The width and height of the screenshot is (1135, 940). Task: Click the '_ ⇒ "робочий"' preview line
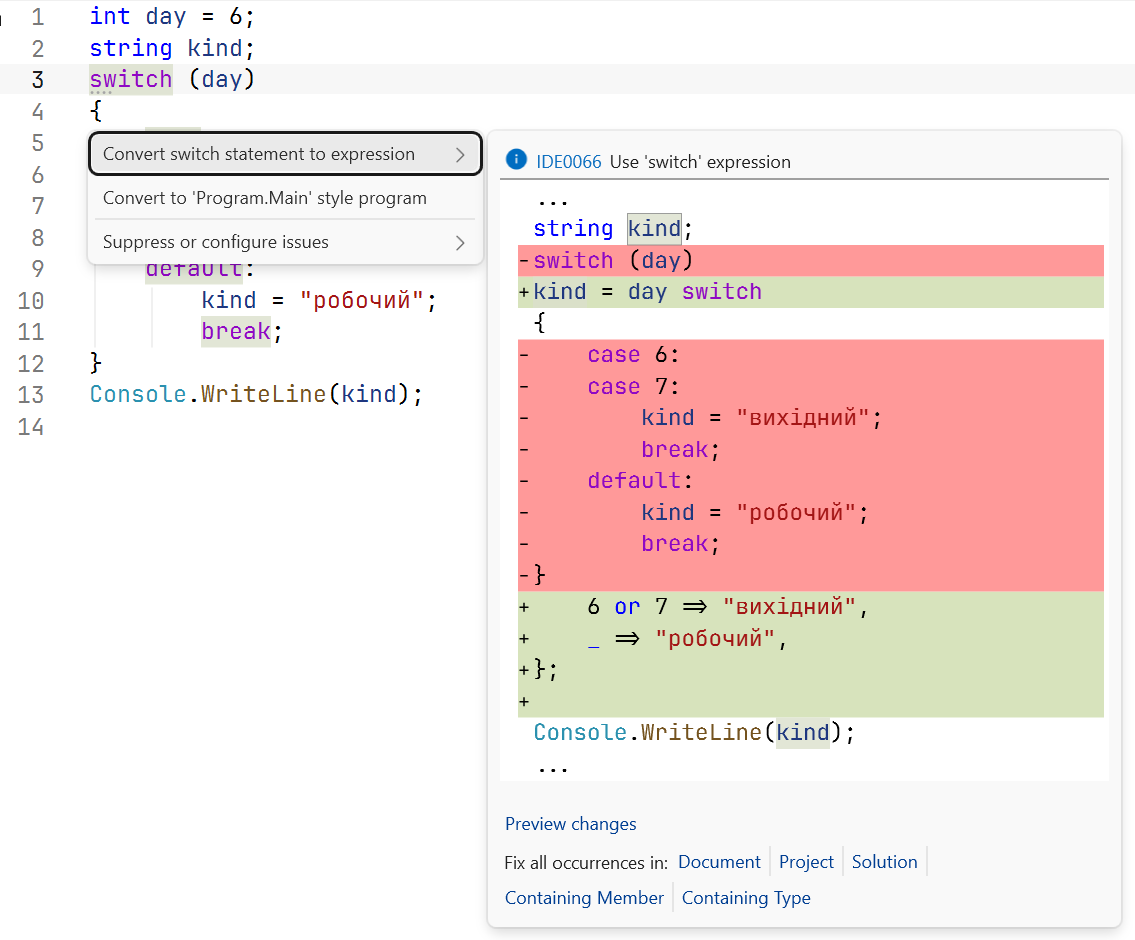pyautogui.click(x=811, y=638)
